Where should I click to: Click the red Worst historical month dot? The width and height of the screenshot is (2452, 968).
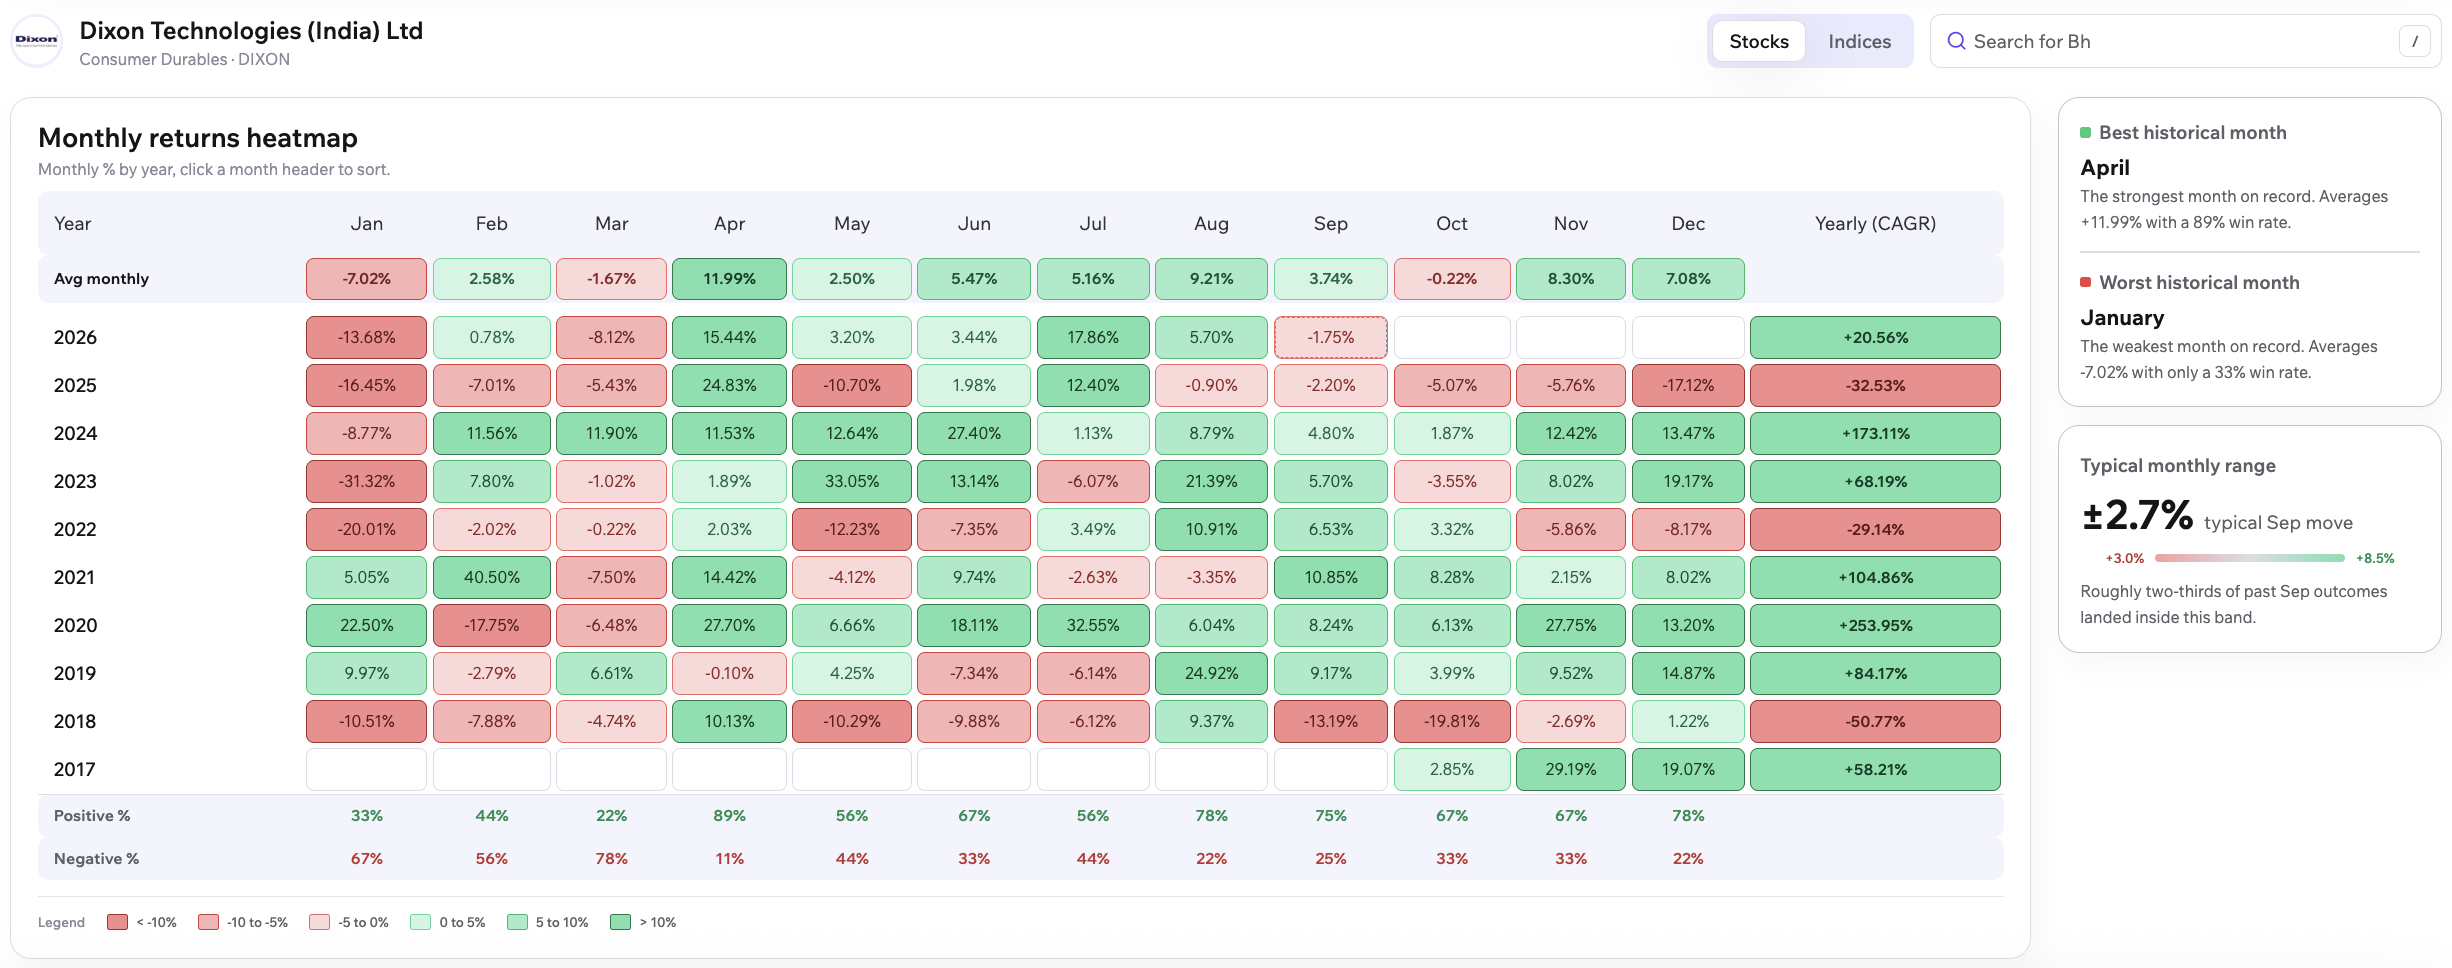click(x=2085, y=283)
